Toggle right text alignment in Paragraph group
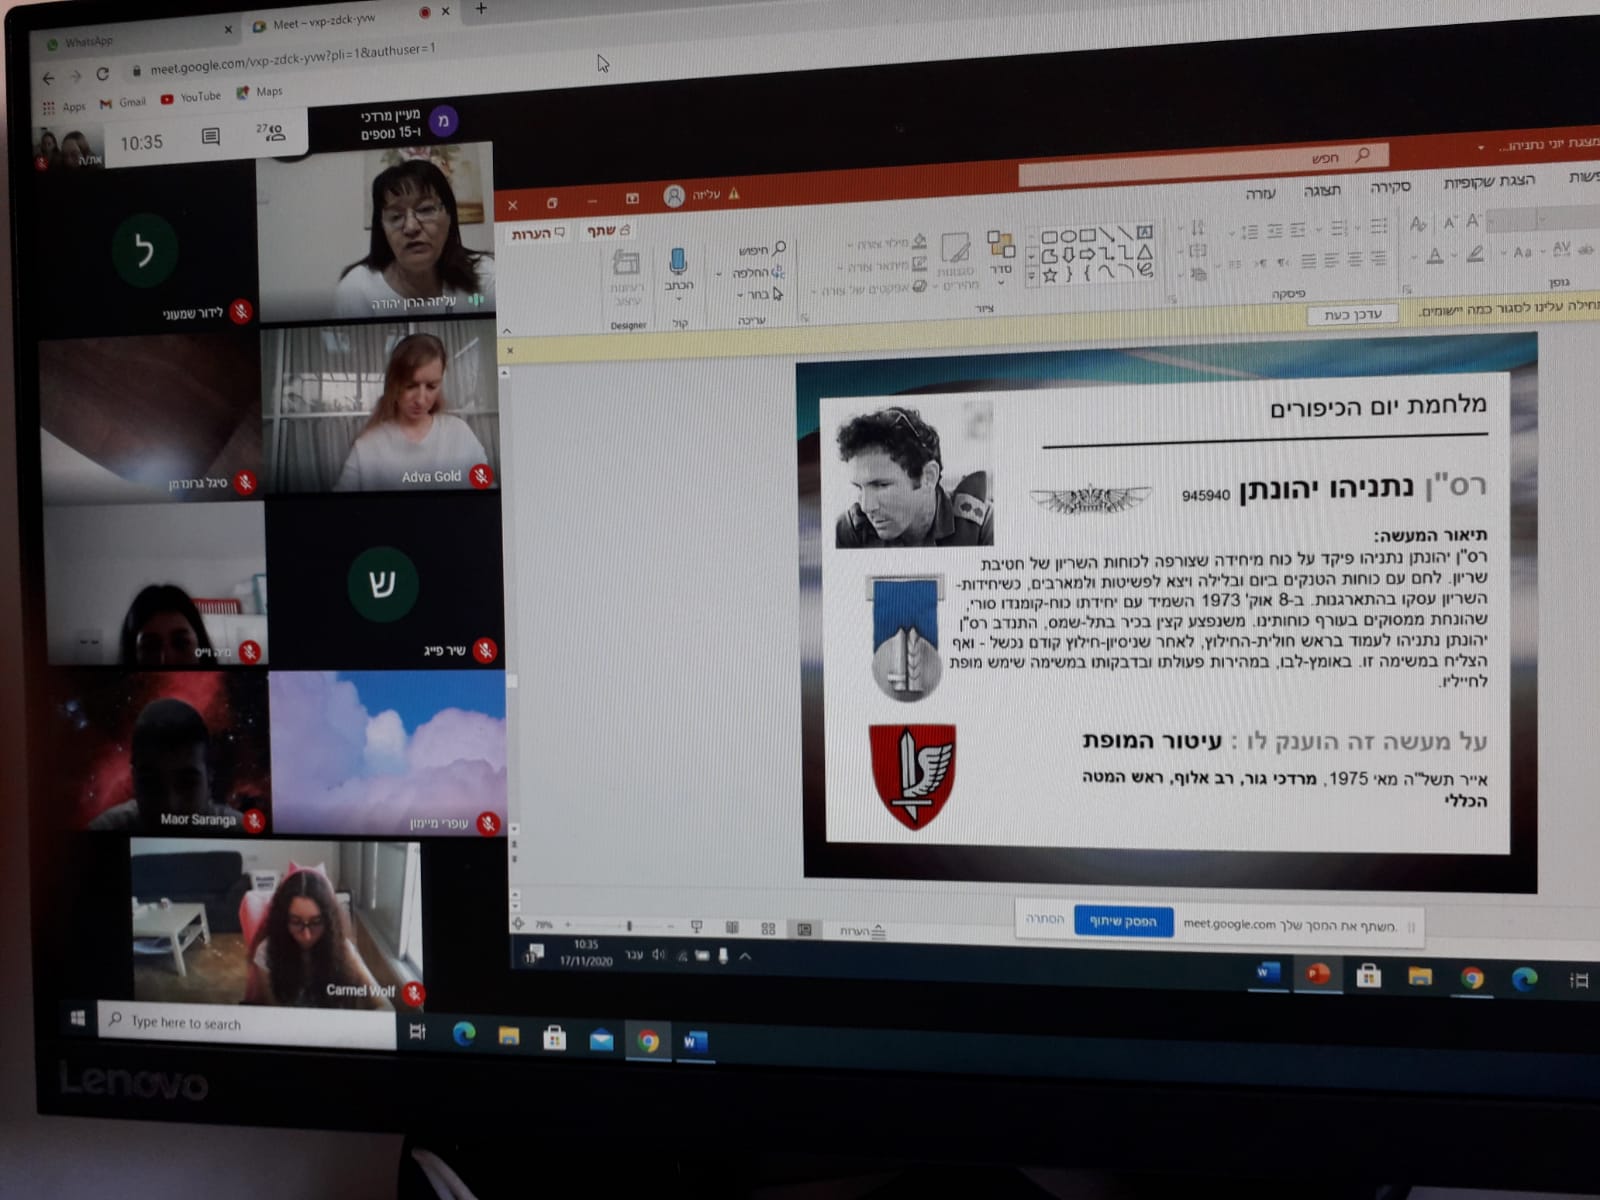This screenshot has width=1600, height=1200. (x=1378, y=260)
